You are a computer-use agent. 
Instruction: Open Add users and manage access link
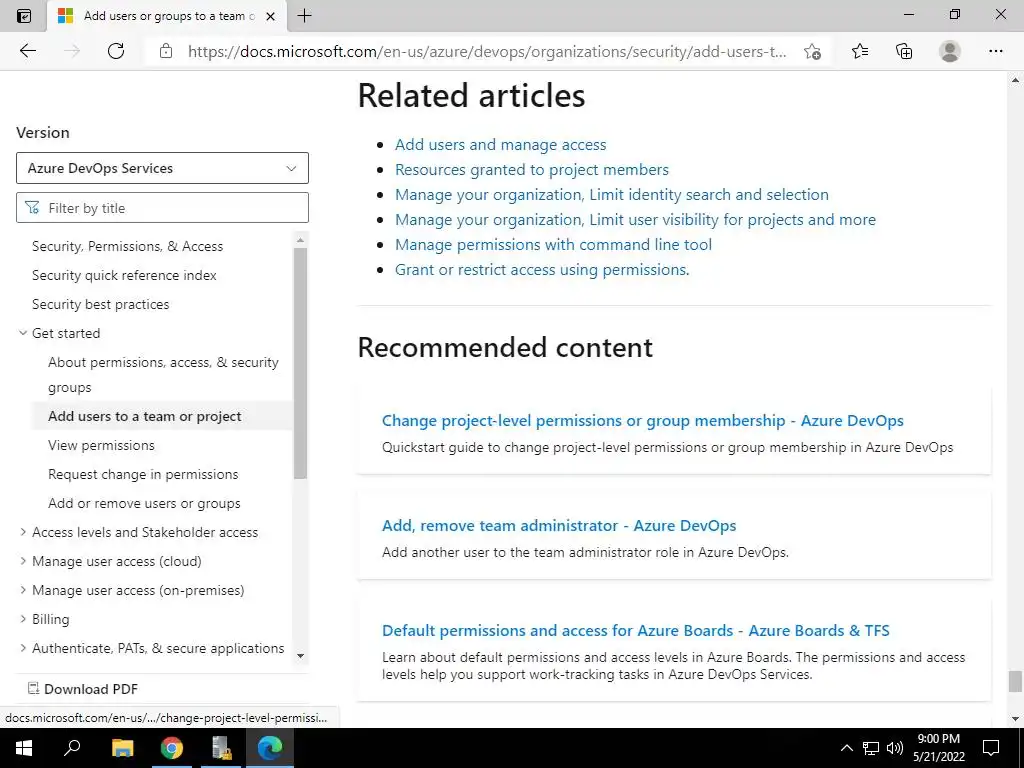coord(500,144)
